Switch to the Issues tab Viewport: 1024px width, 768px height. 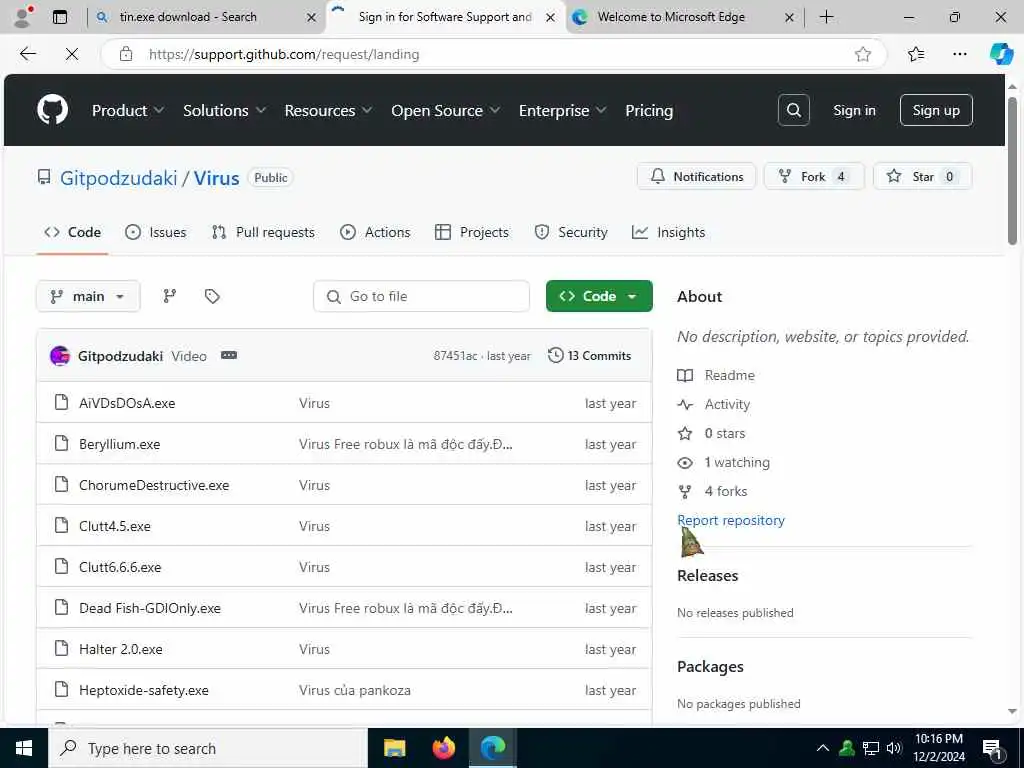(x=155, y=232)
